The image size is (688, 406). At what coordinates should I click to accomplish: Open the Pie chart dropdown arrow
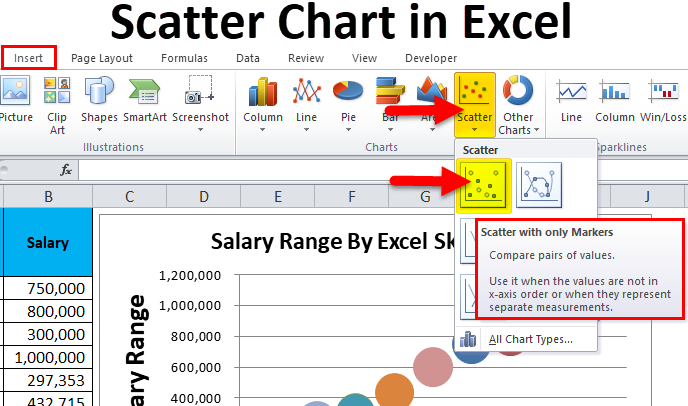(x=348, y=129)
